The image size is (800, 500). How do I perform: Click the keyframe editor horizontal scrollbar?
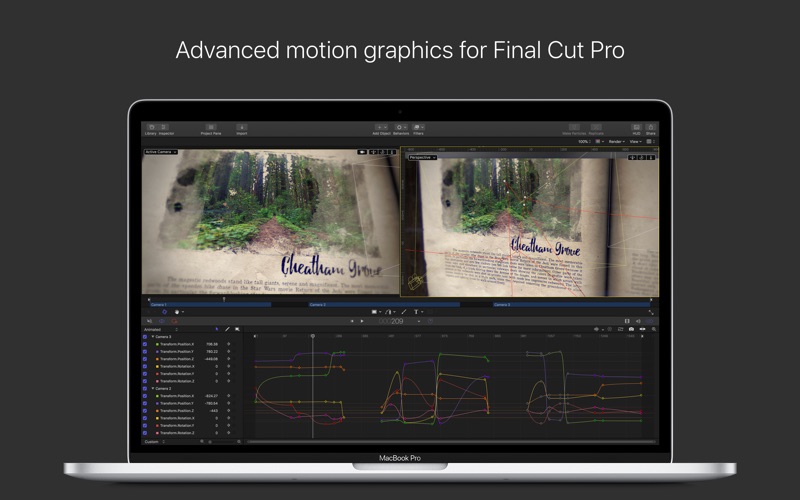click(x=451, y=442)
